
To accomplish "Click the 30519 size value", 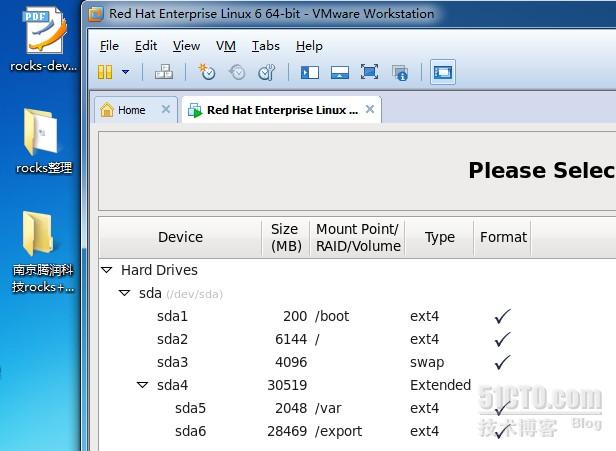I will pos(287,385).
